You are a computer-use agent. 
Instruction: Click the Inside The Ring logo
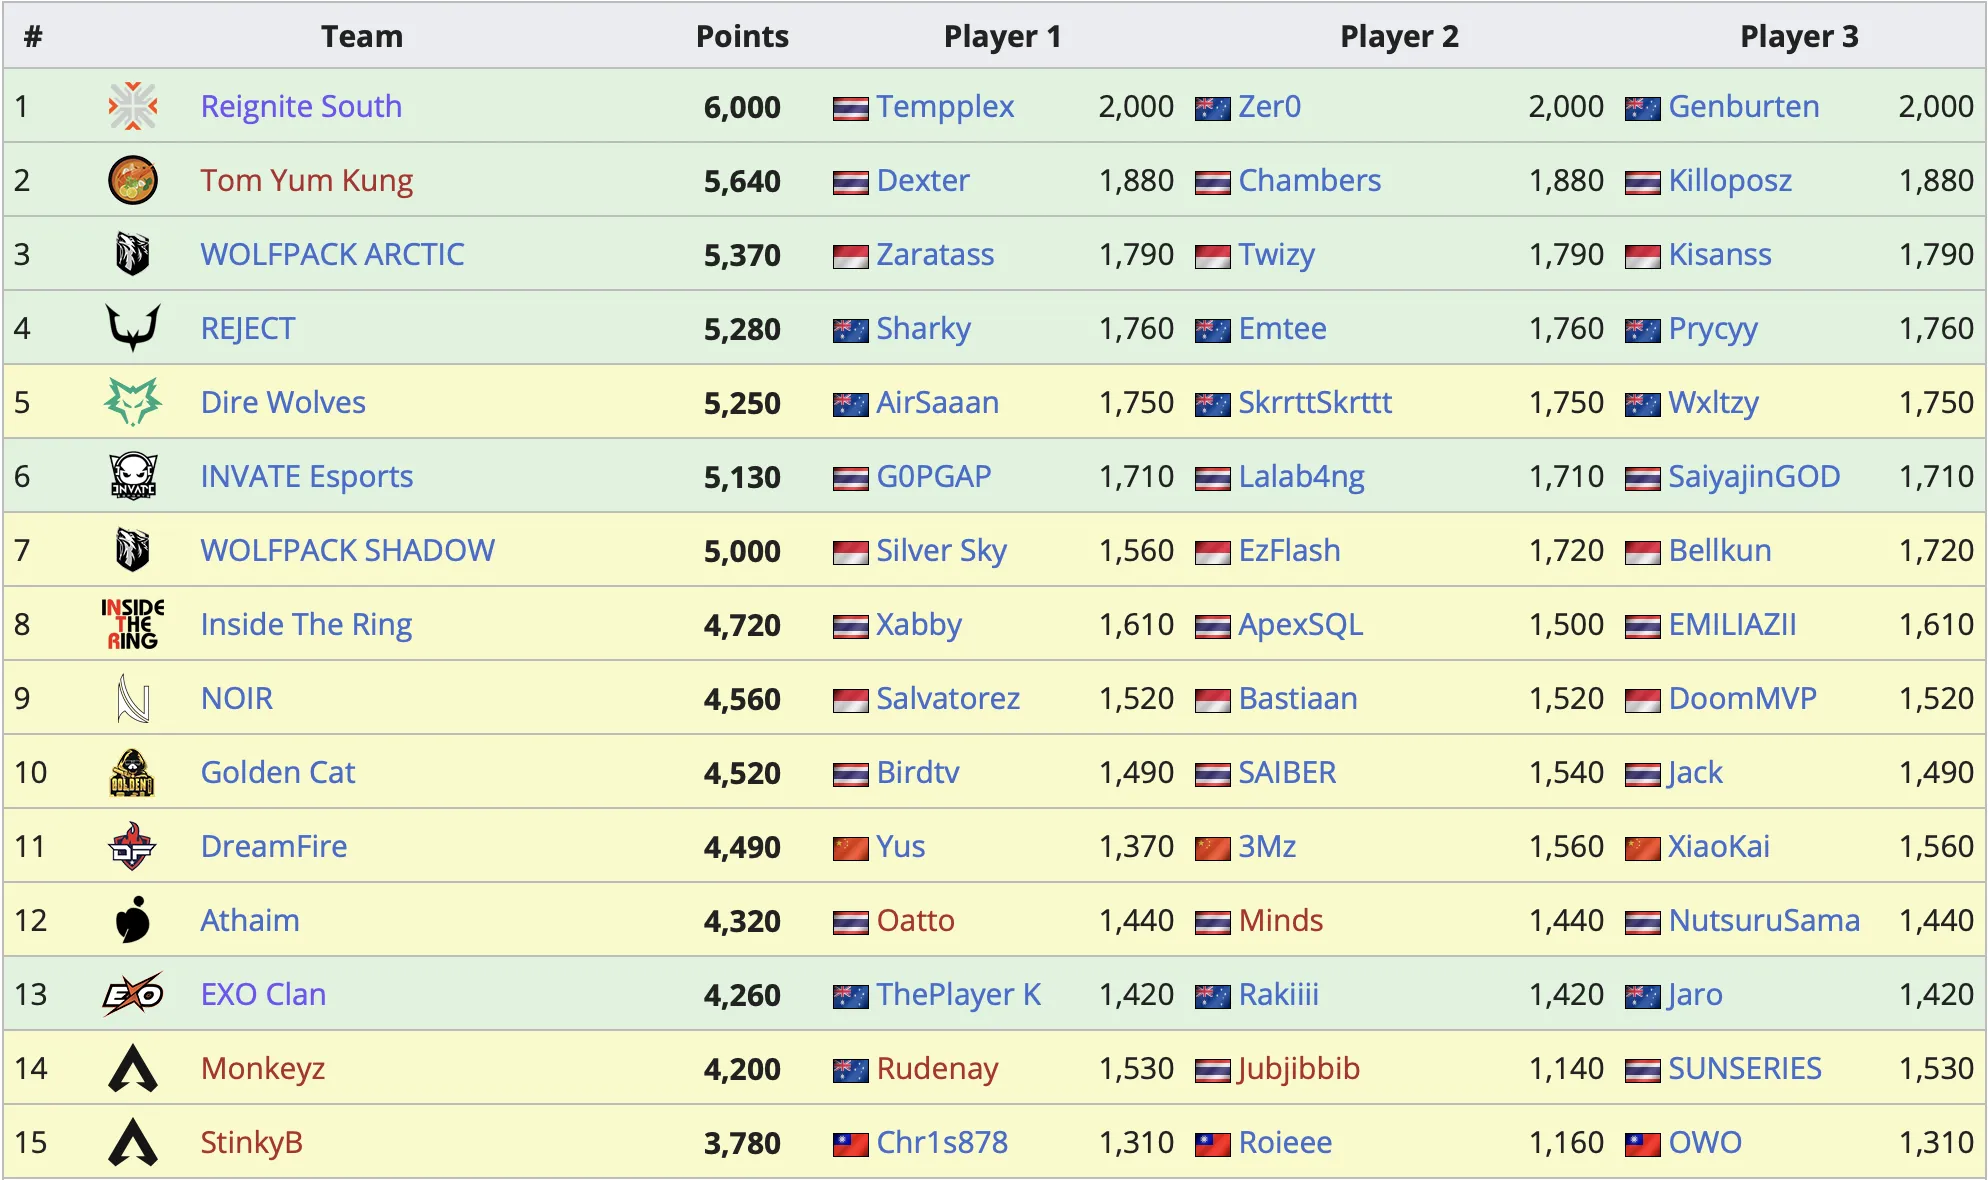132,624
